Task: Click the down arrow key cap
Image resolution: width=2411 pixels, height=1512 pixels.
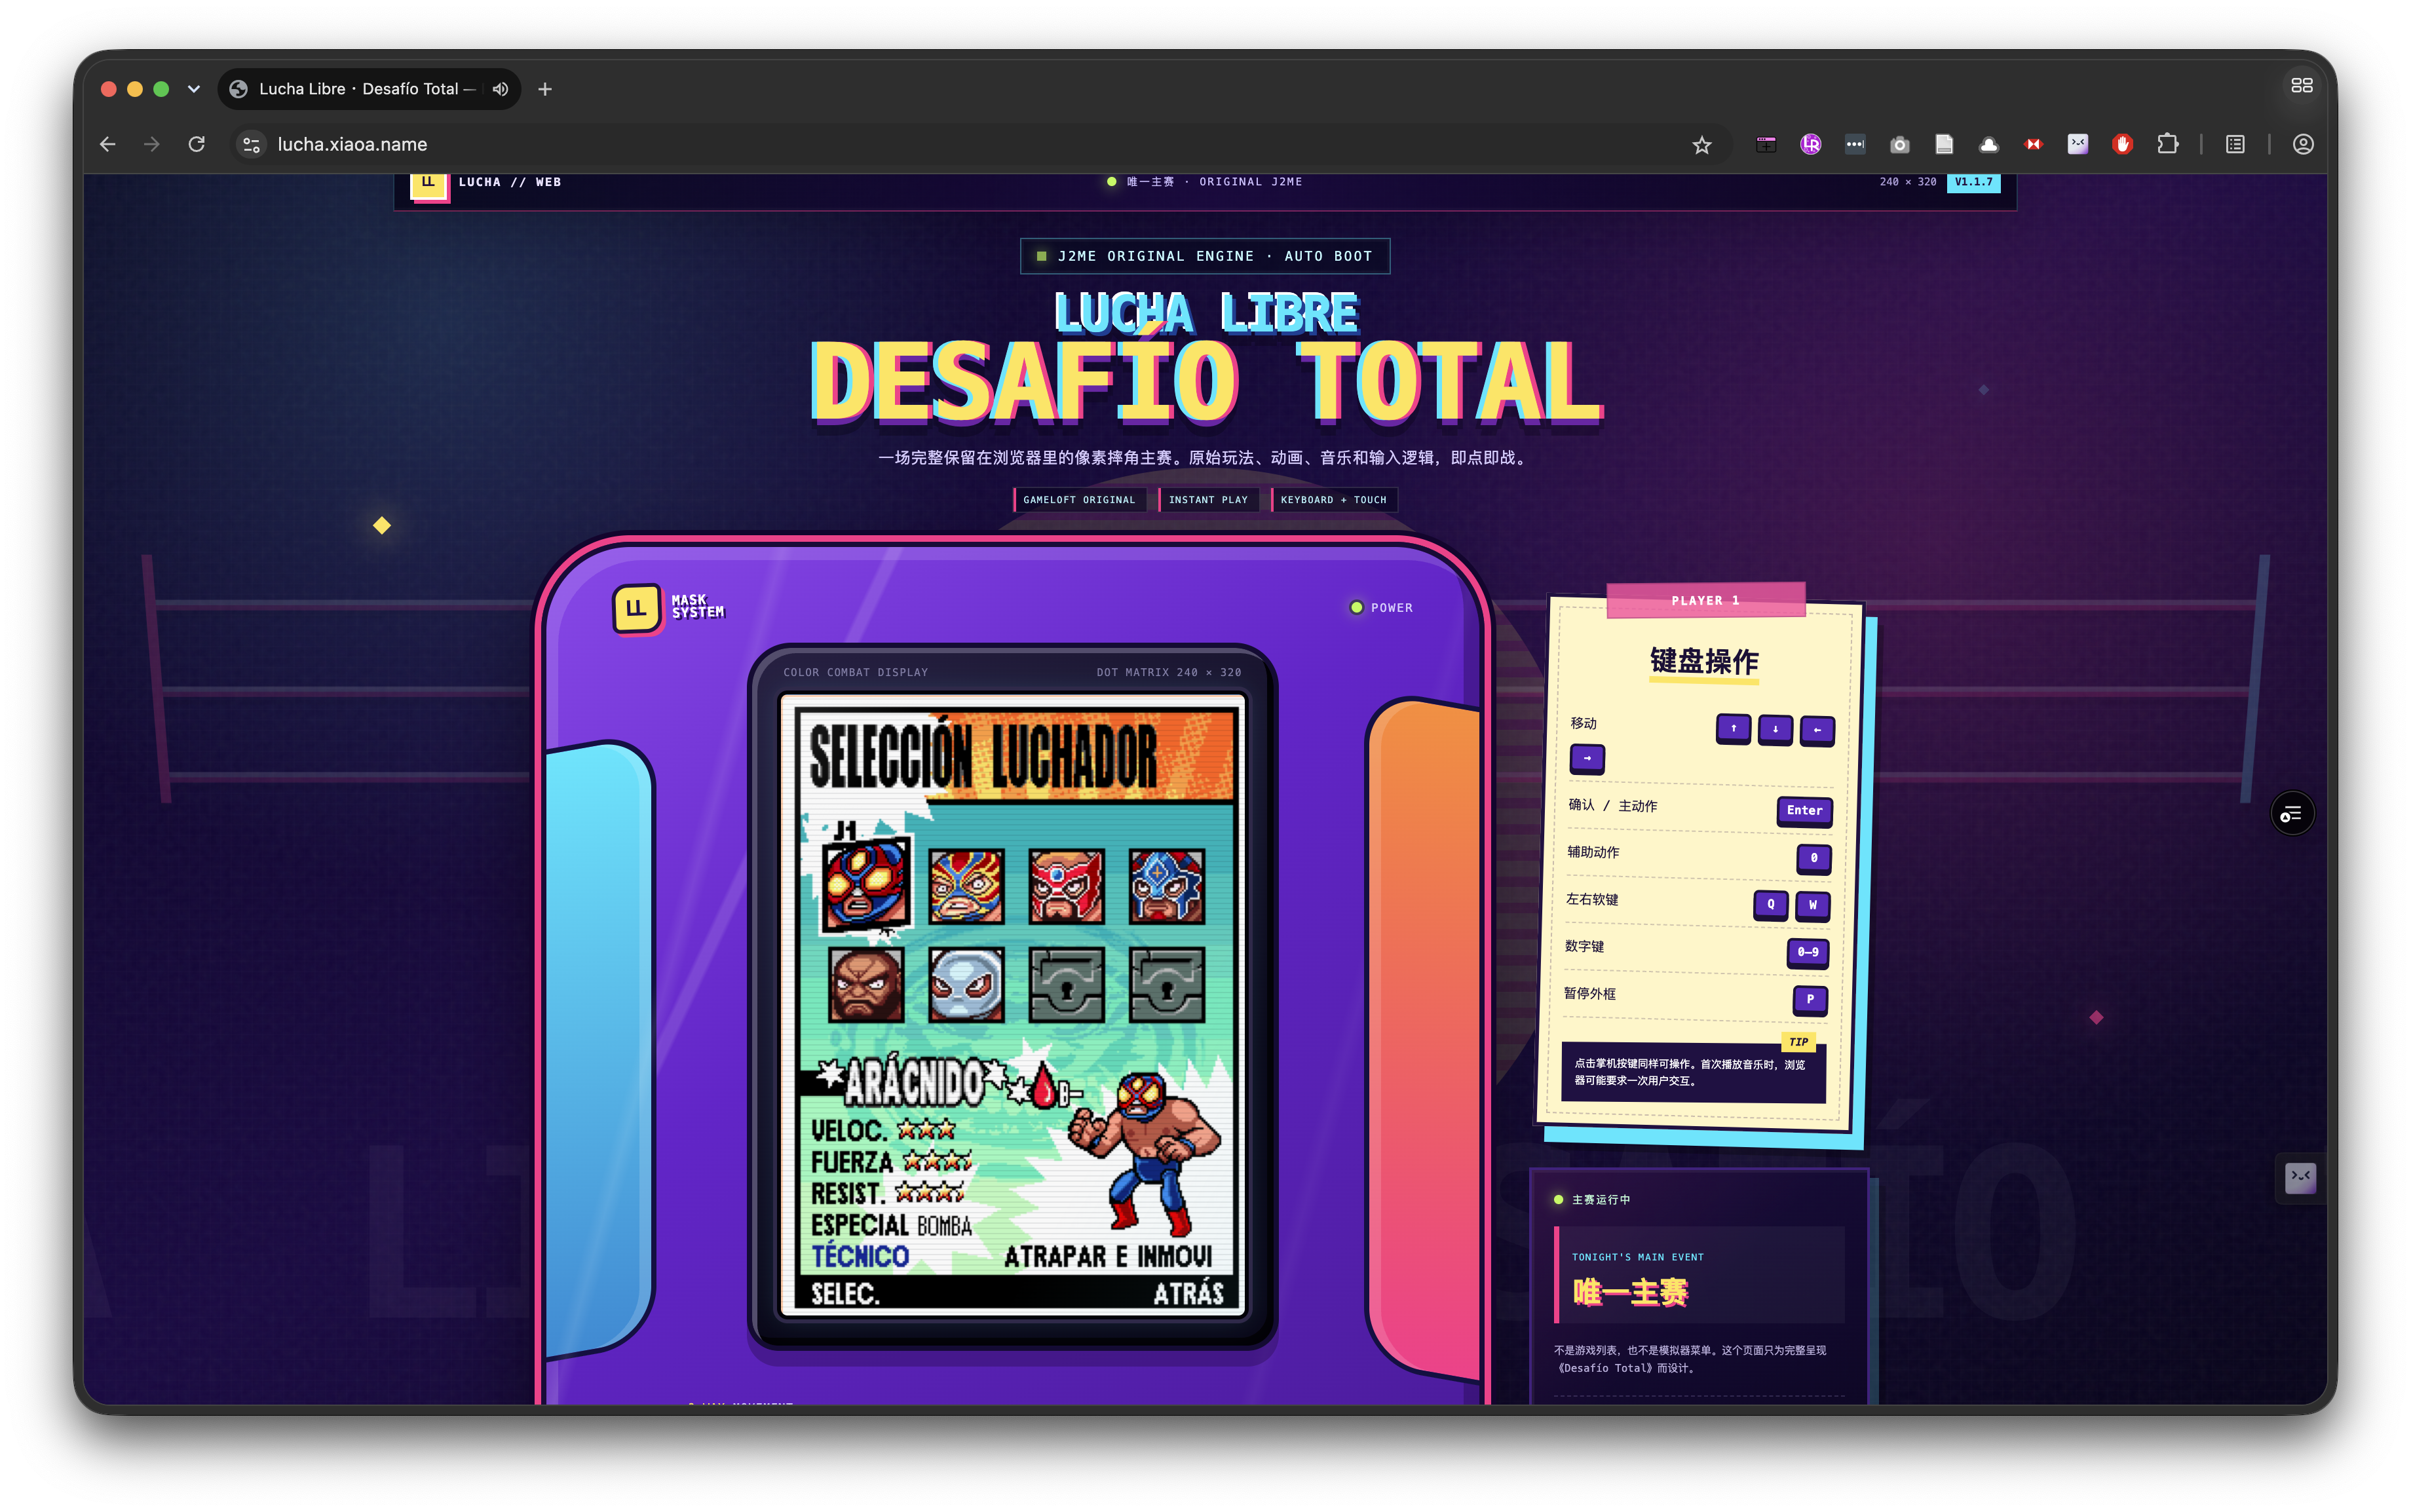Action: pos(1775,730)
